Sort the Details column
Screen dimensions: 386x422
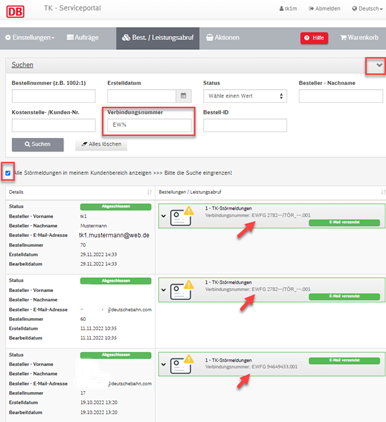tap(149, 192)
